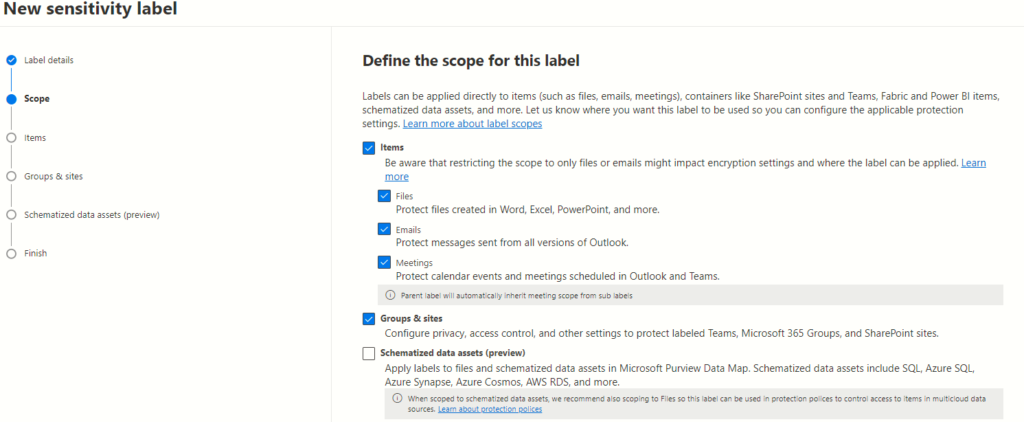Disable the Emails scope checkbox
Viewport: 1024px width, 422px height.
pyautogui.click(x=384, y=229)
